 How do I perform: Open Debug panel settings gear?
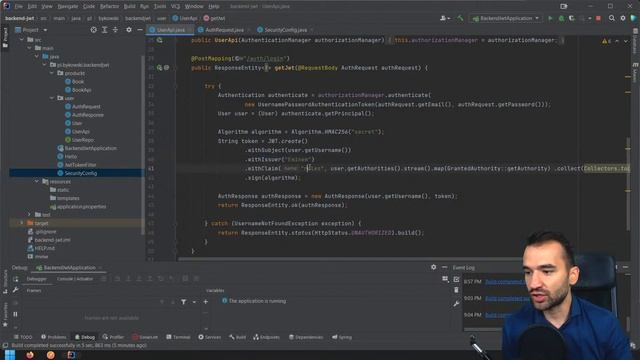pyautogui.click(x=433, y=267)
